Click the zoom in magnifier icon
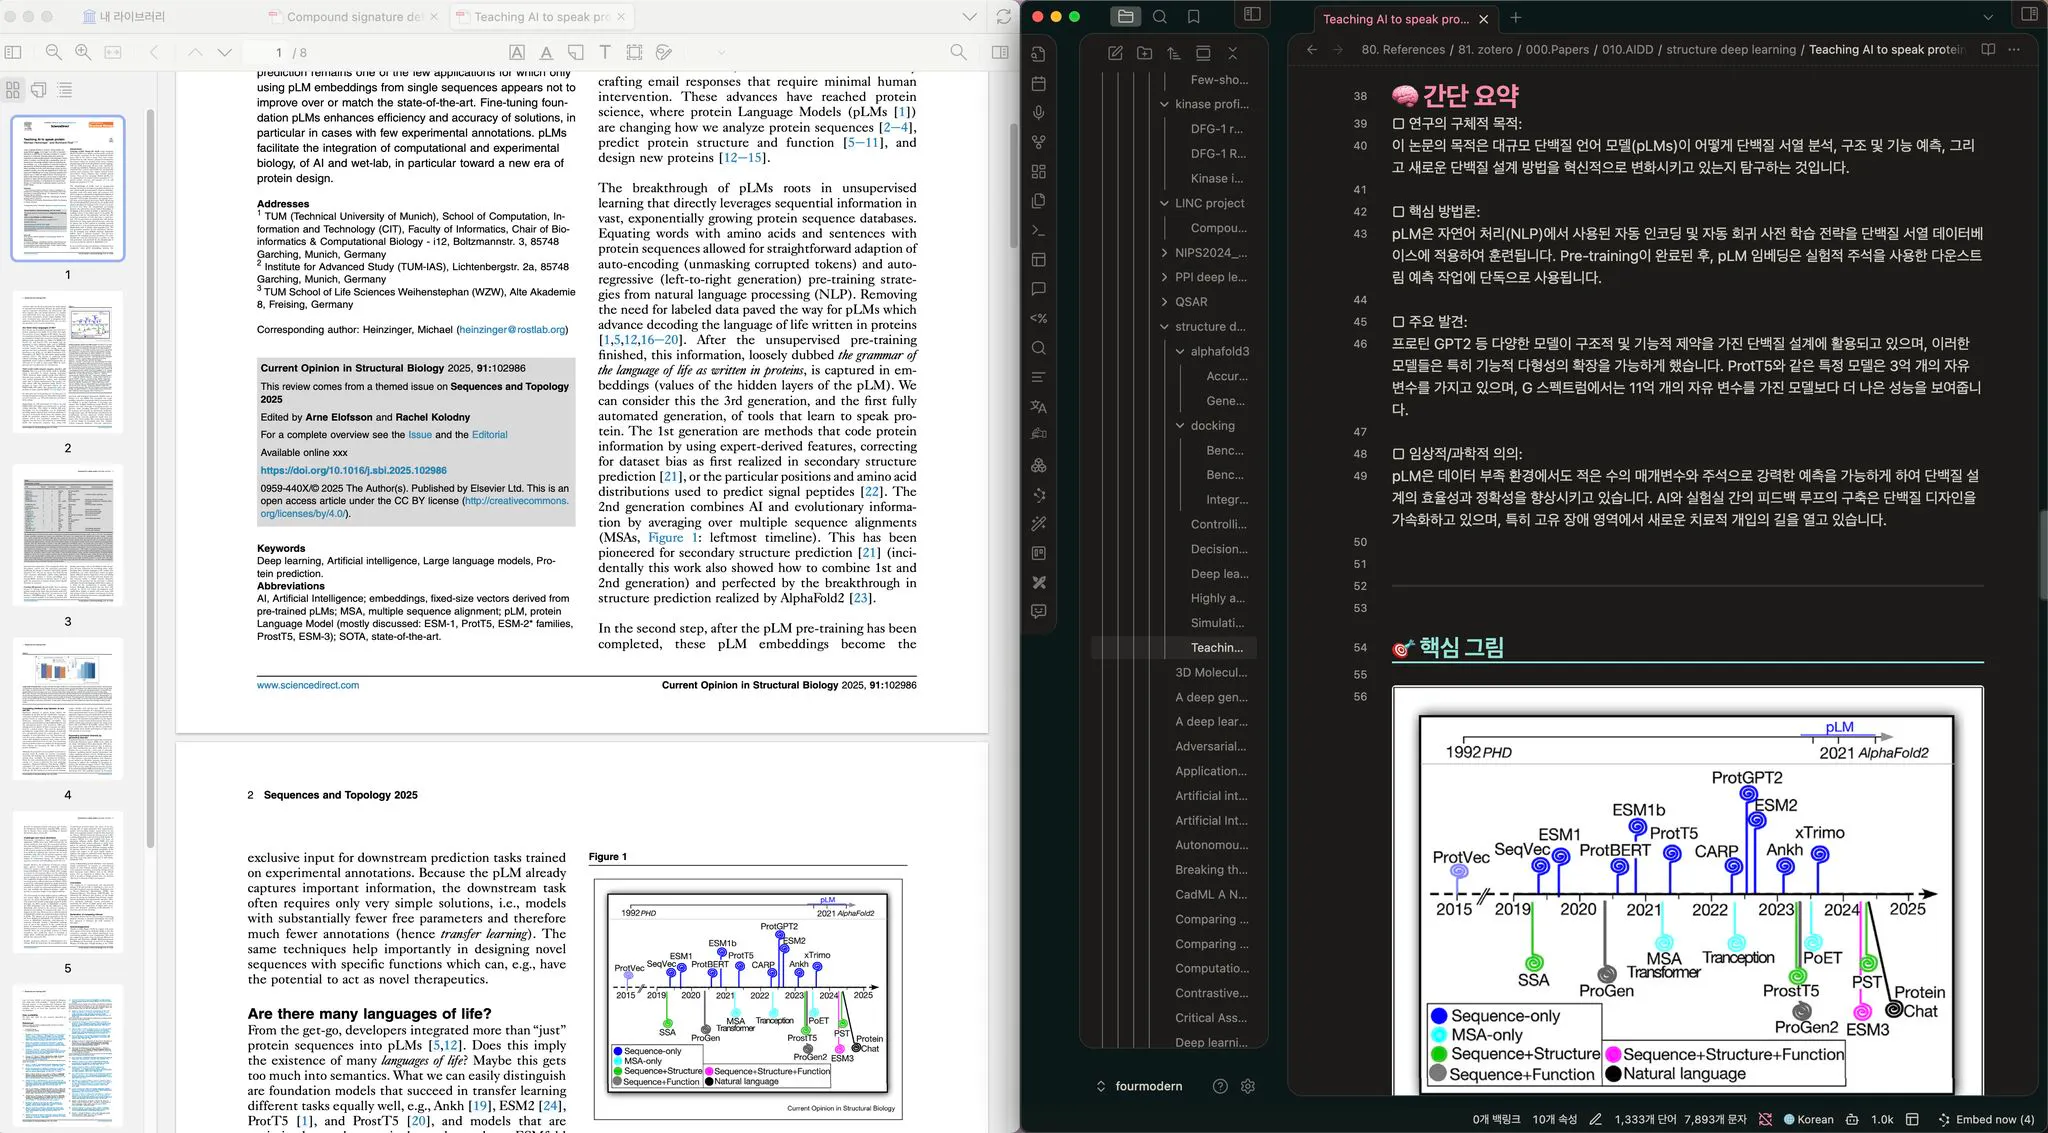The height and width of the screenshot is (1133, 2048). (x=83, y=52)
